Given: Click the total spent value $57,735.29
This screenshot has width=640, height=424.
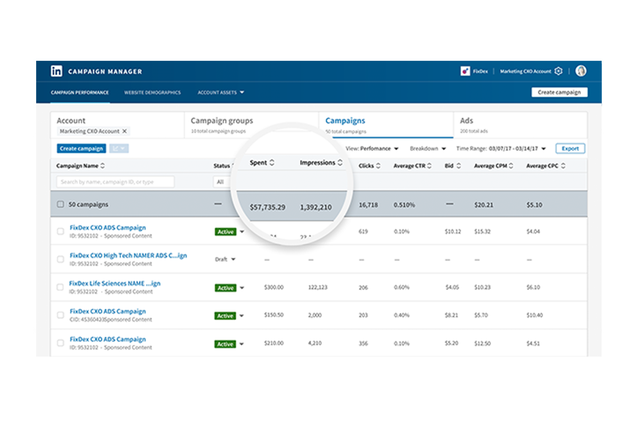Looking at the screenshot, I should coord(267,207).
